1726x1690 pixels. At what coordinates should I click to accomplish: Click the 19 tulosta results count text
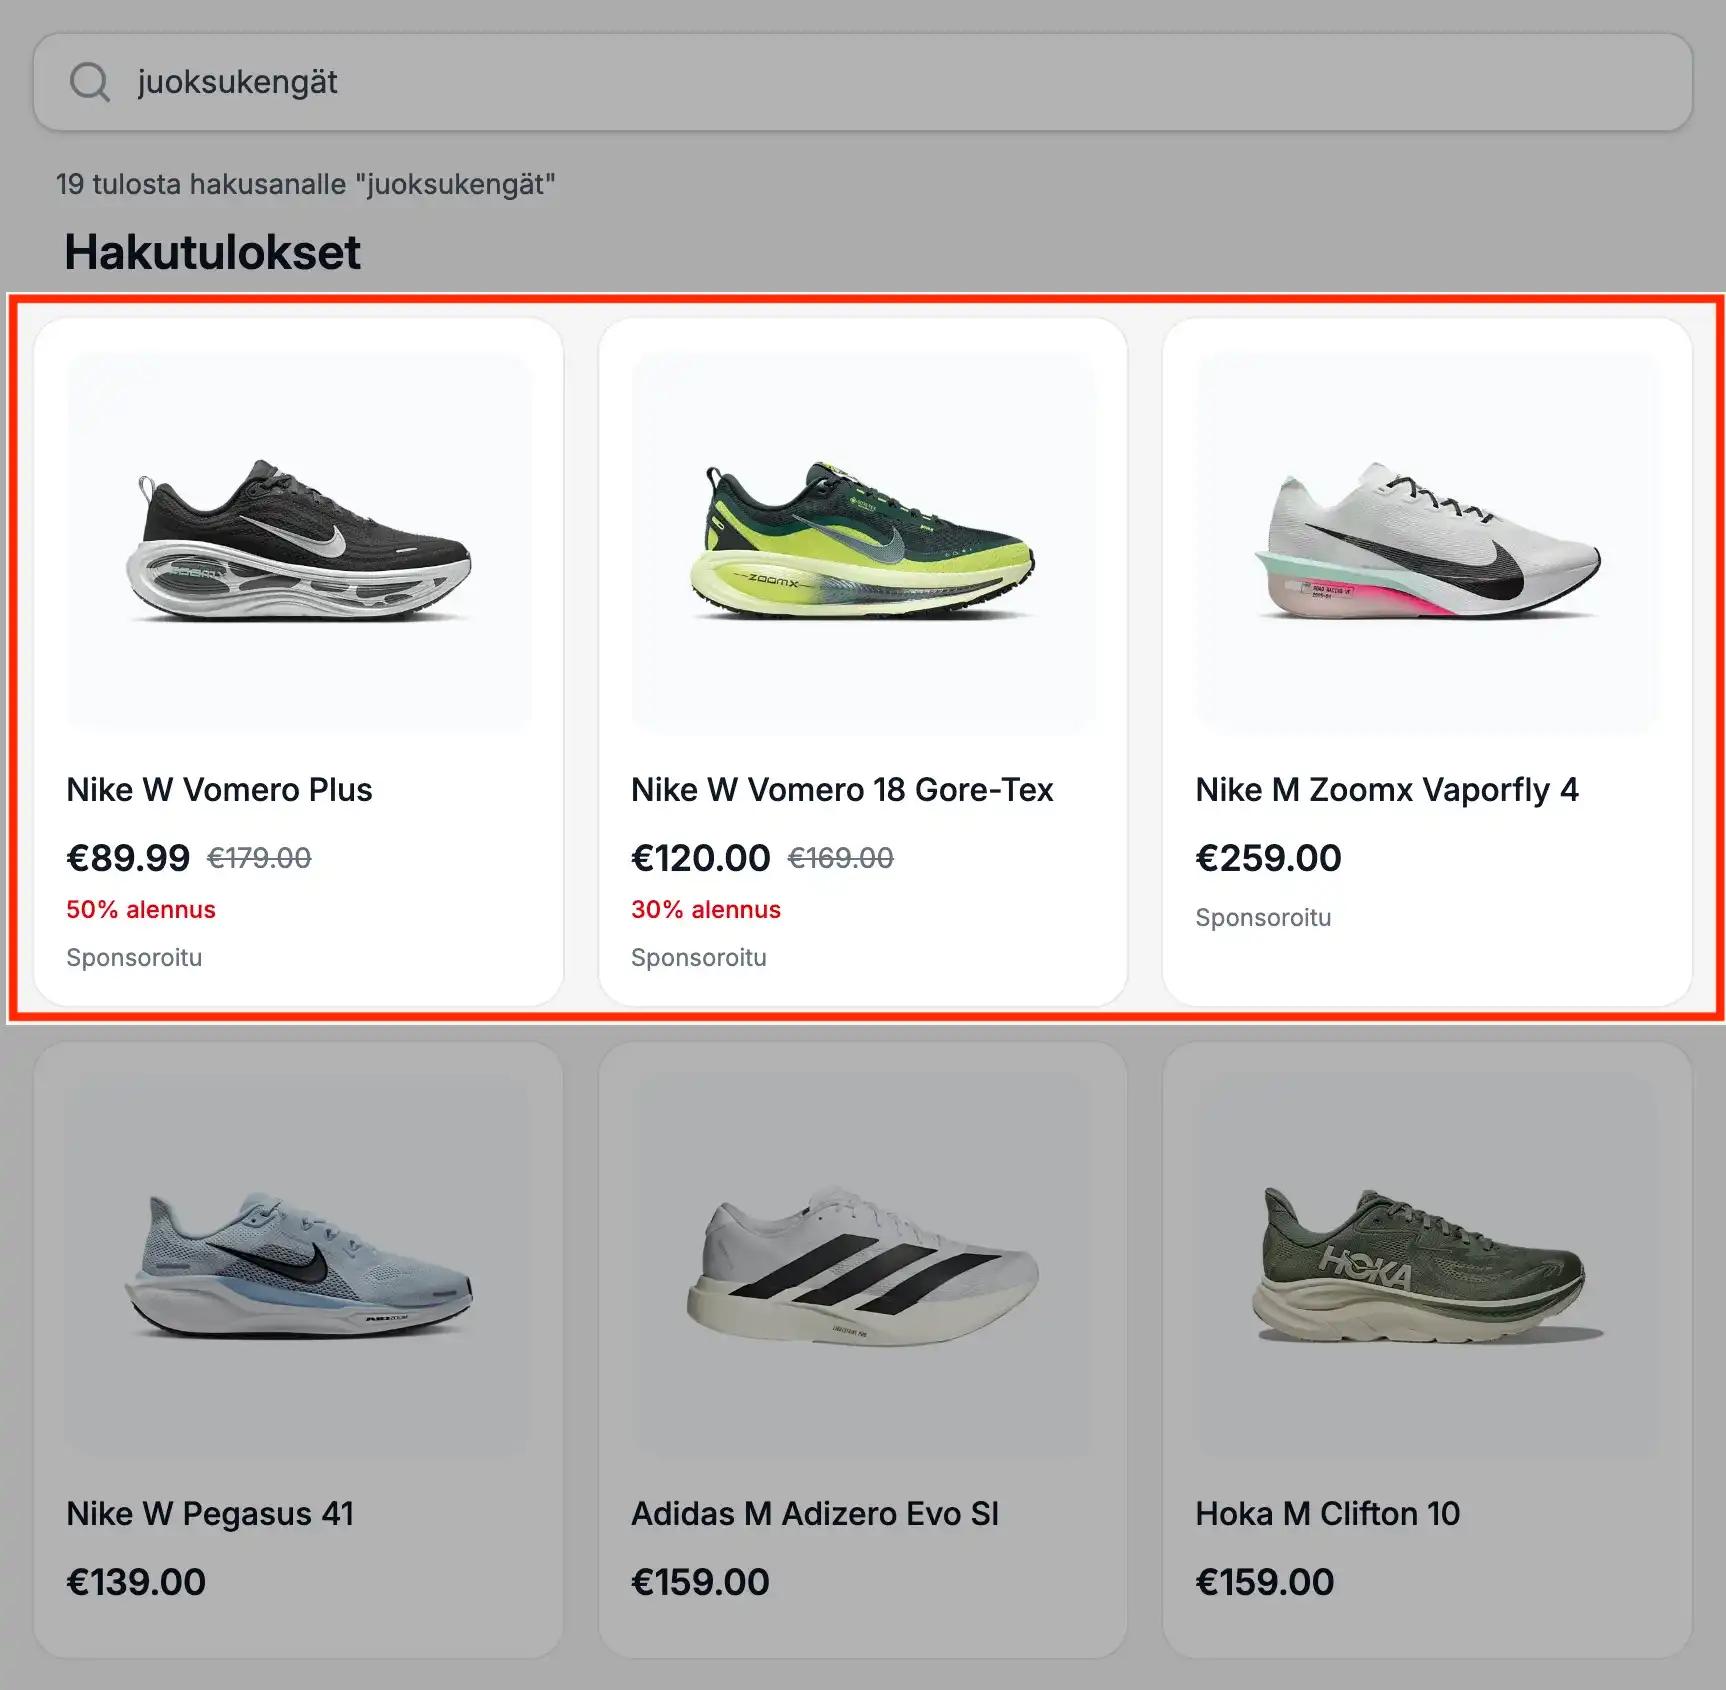click(306, 184)
